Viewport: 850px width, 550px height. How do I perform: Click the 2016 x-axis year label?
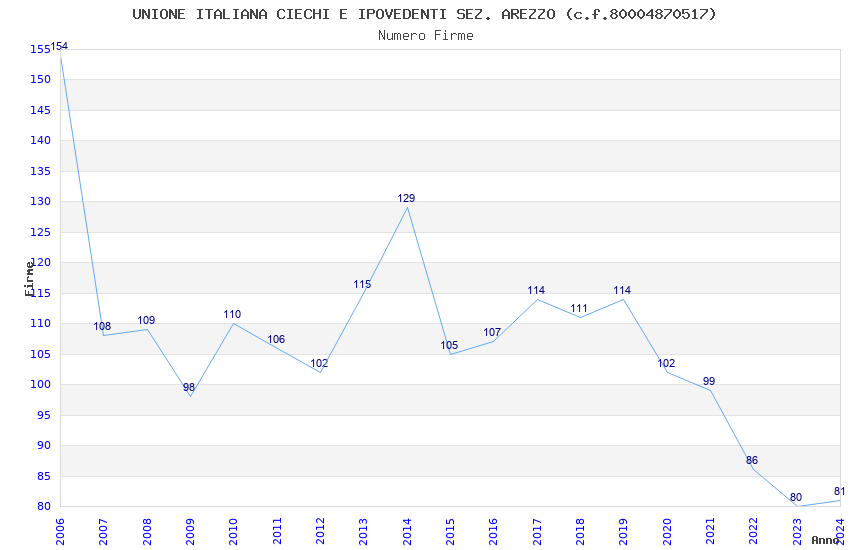pos(493,531)
